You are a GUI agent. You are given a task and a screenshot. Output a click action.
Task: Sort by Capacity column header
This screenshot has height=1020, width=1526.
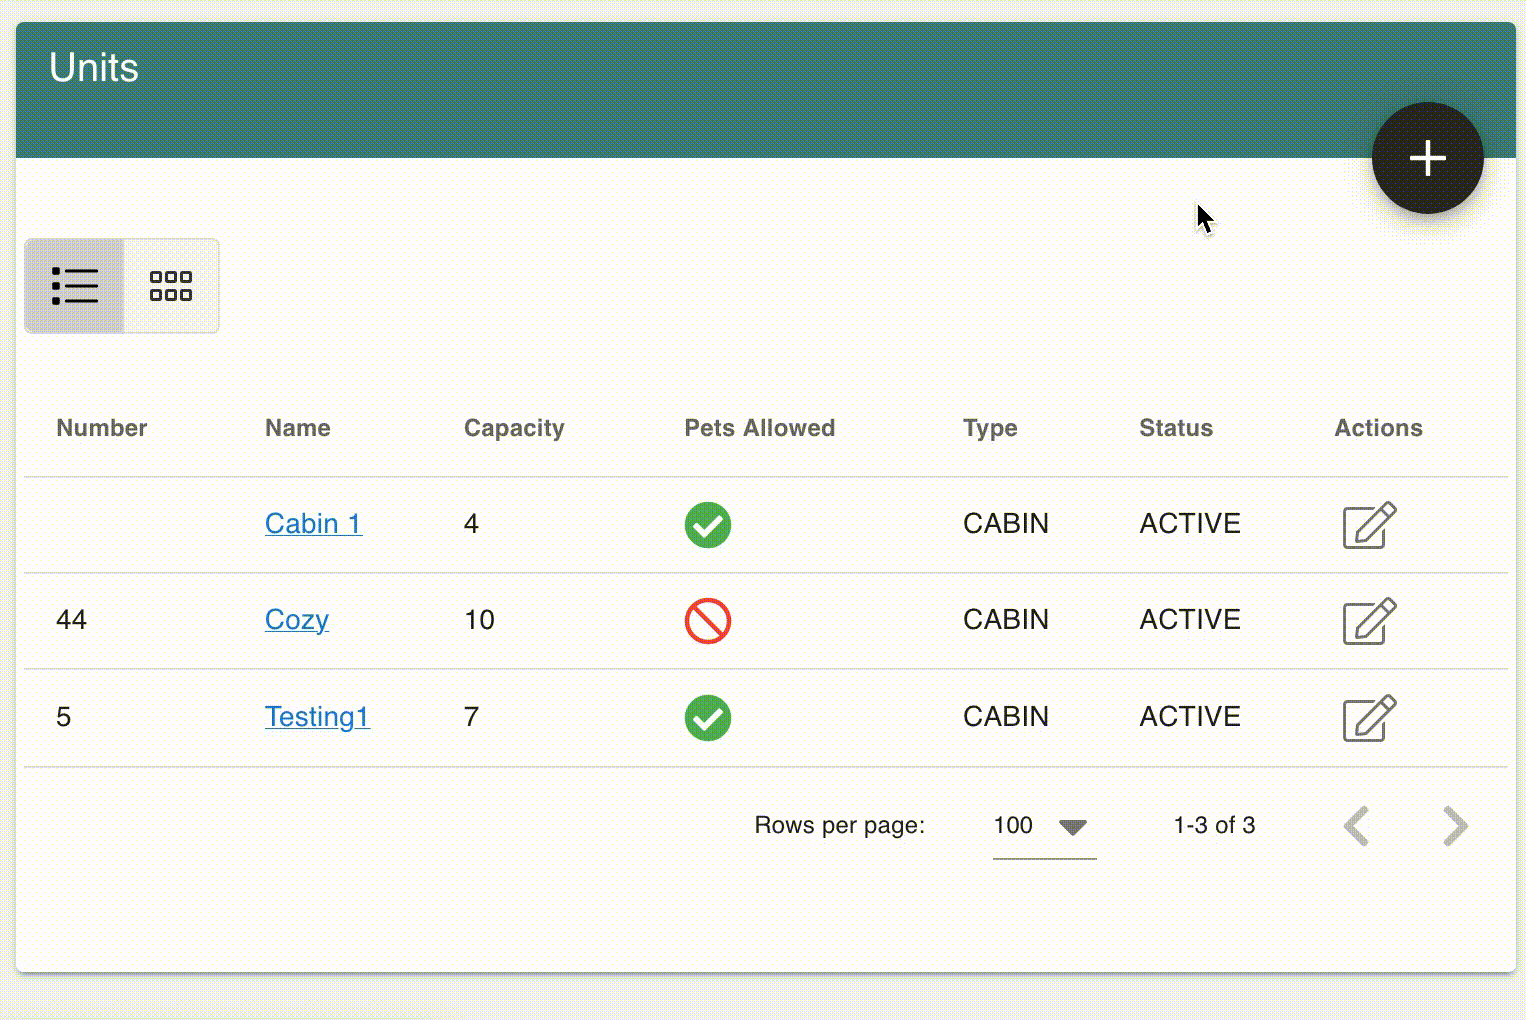[514, 428]
